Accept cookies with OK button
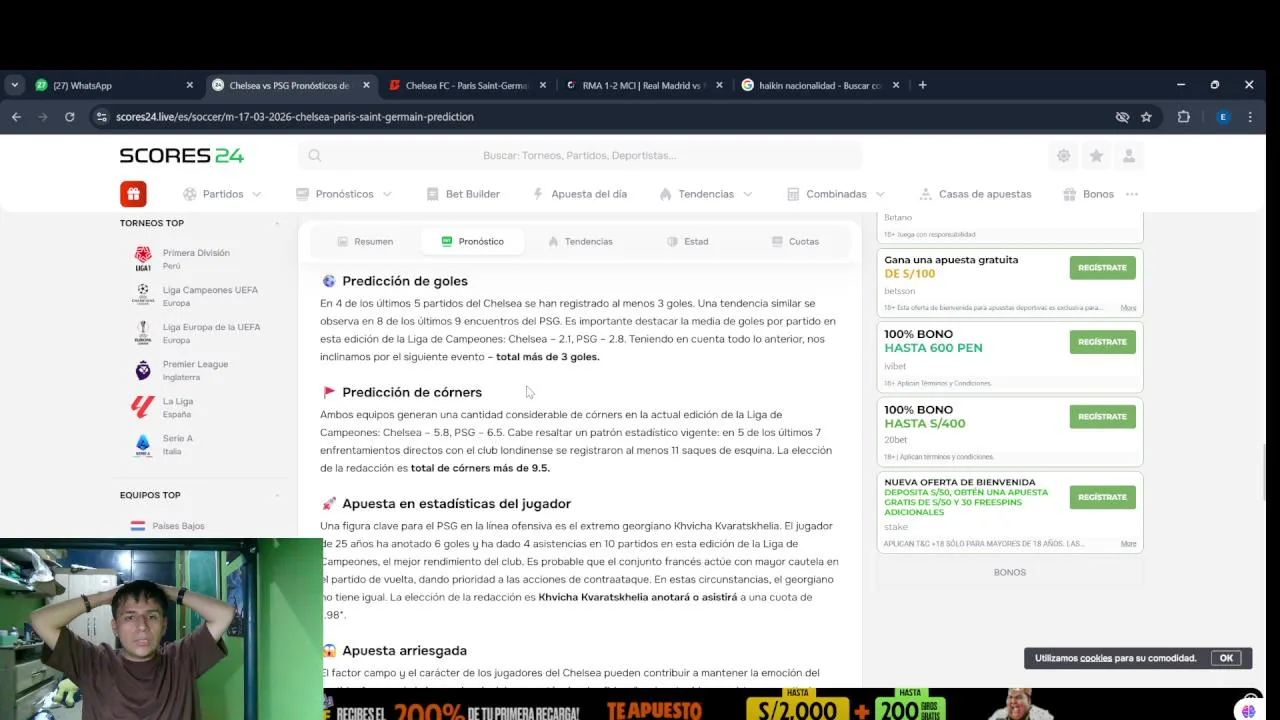This screenshot has height=720, width=1280. point(1226,658)
